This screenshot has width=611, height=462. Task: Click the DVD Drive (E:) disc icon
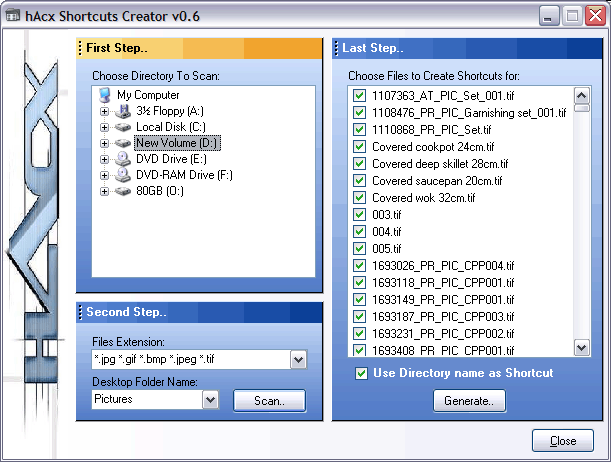coord(123,159)
